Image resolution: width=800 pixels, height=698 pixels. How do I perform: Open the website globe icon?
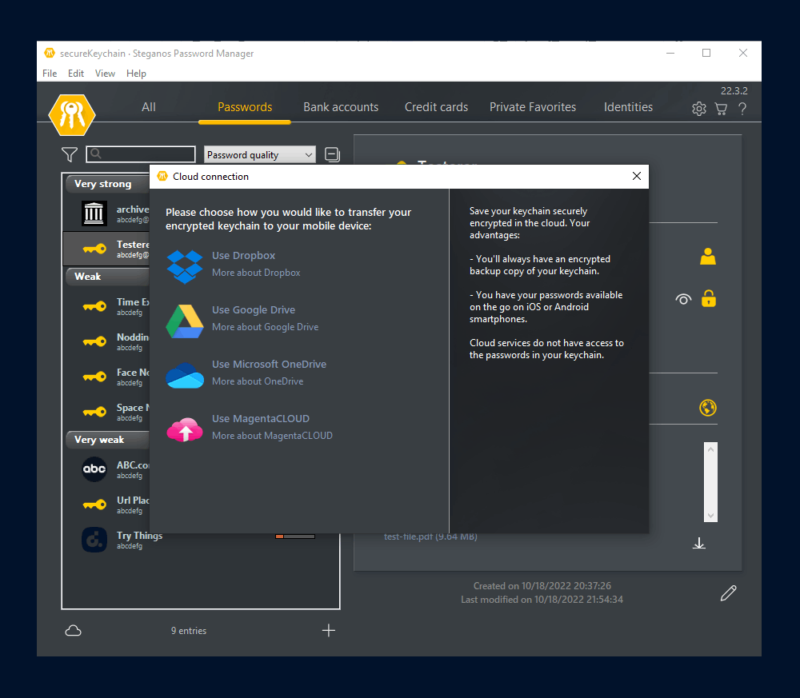tap(708, 408)
